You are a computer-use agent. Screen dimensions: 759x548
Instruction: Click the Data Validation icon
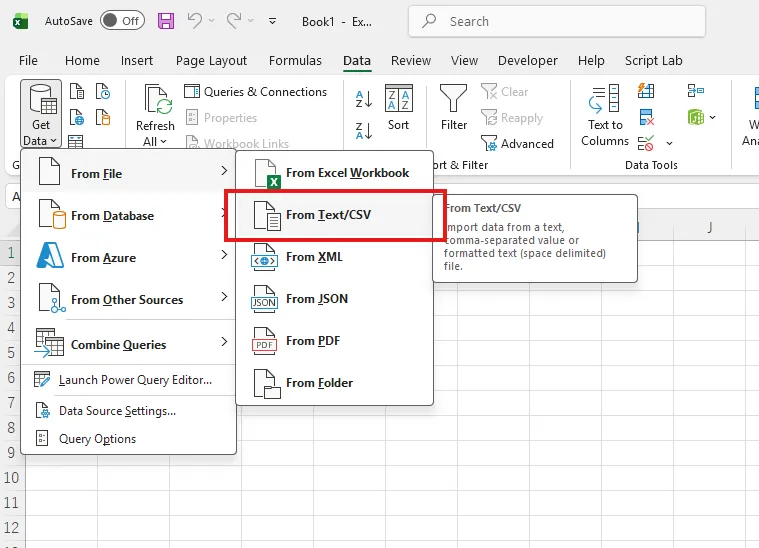click(646, 143)
